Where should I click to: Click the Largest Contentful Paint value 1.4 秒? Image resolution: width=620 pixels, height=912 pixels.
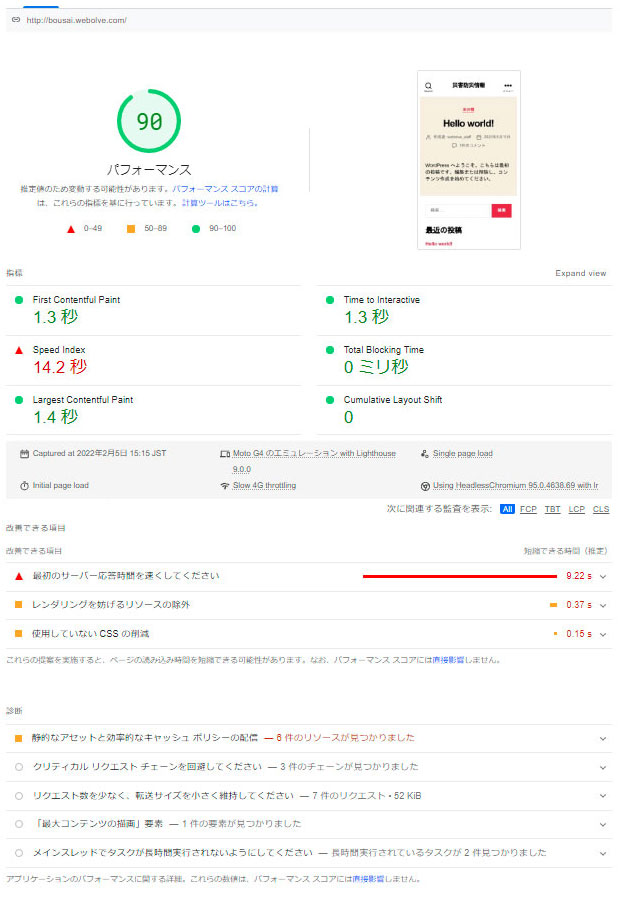pyautogui.click(x=55, y=417)
